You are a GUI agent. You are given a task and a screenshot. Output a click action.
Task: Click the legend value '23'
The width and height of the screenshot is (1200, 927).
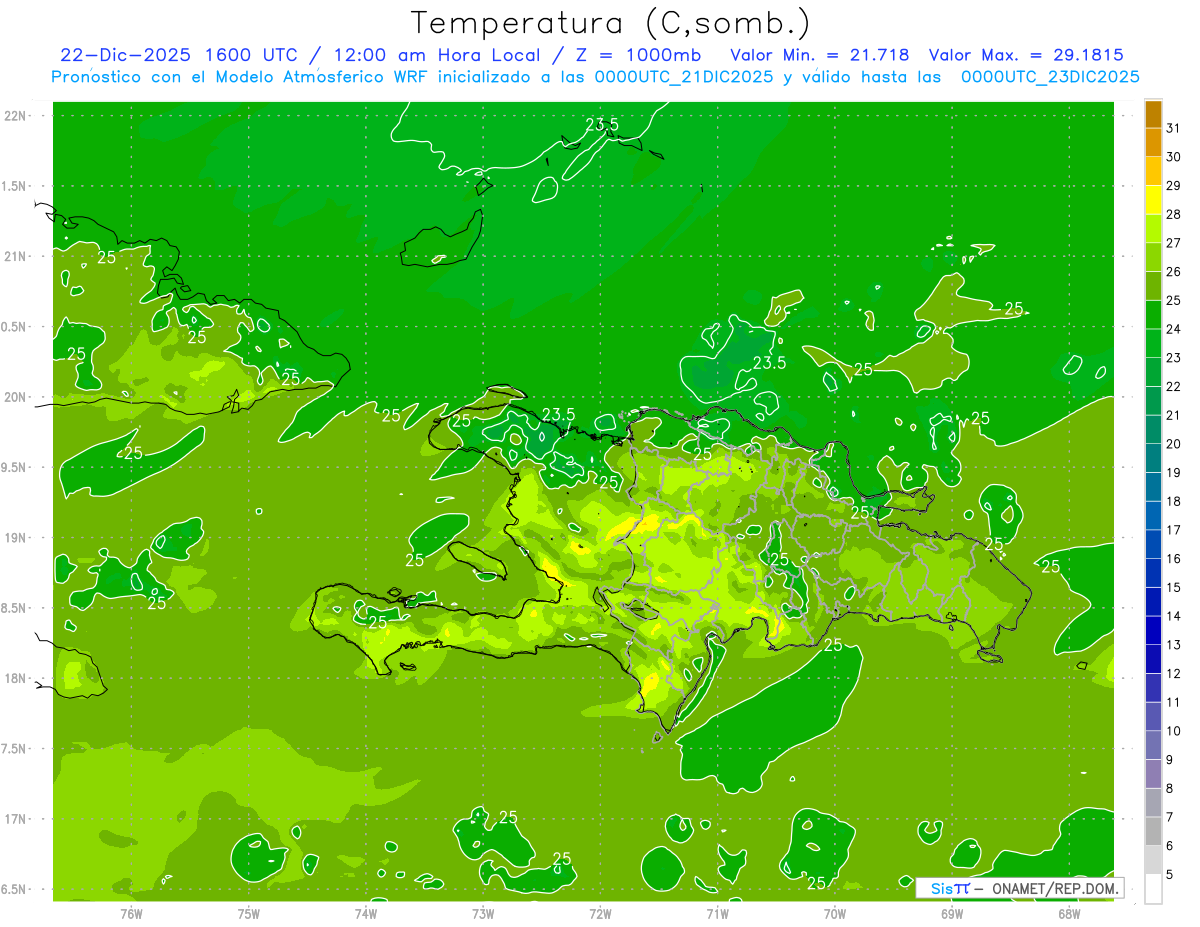1174,358
